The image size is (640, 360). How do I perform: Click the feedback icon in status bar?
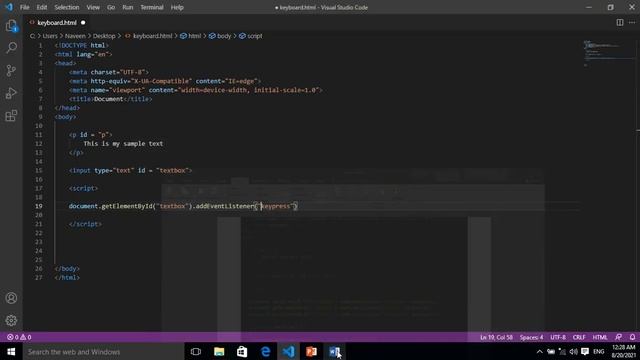619,337
